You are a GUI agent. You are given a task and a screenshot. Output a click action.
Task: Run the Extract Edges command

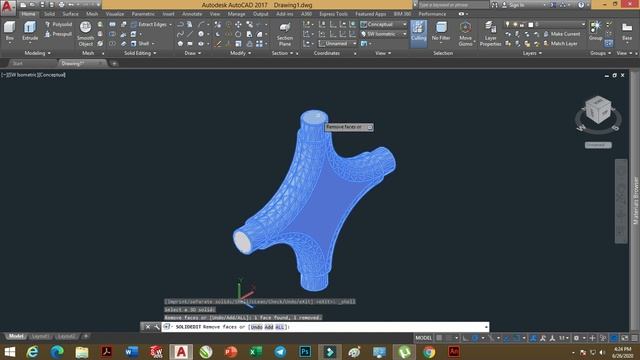tap(149, 24)
